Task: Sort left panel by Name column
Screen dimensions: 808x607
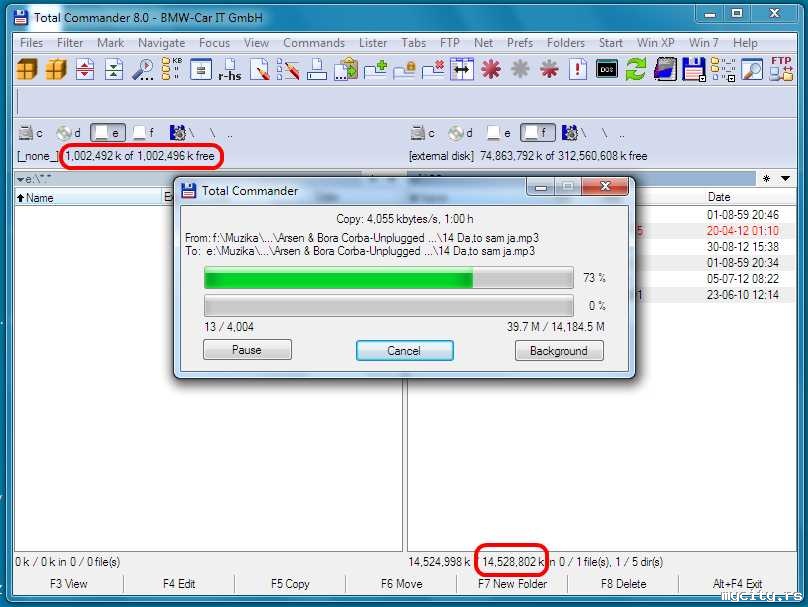Action: click(88, 197)
